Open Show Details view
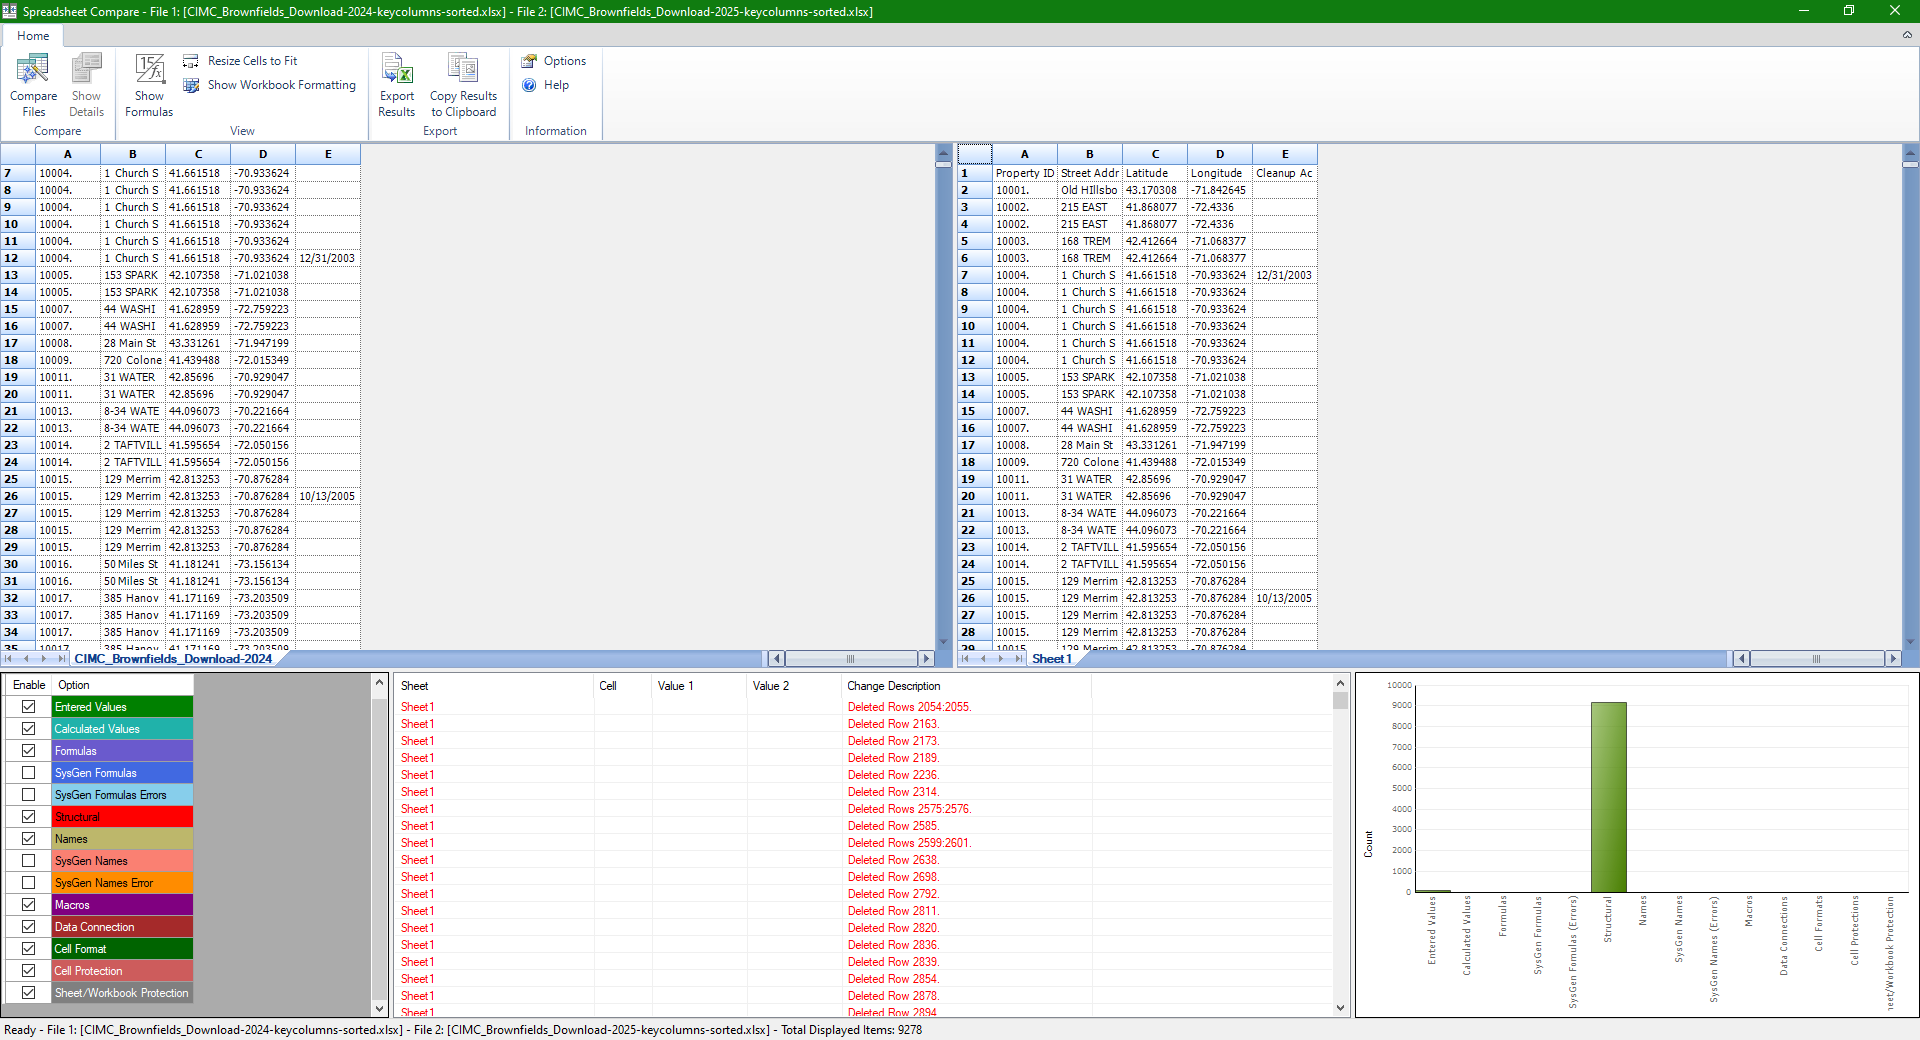Image resolution: width=1920 pixels, height=1040 pixels. pos(86,85)
